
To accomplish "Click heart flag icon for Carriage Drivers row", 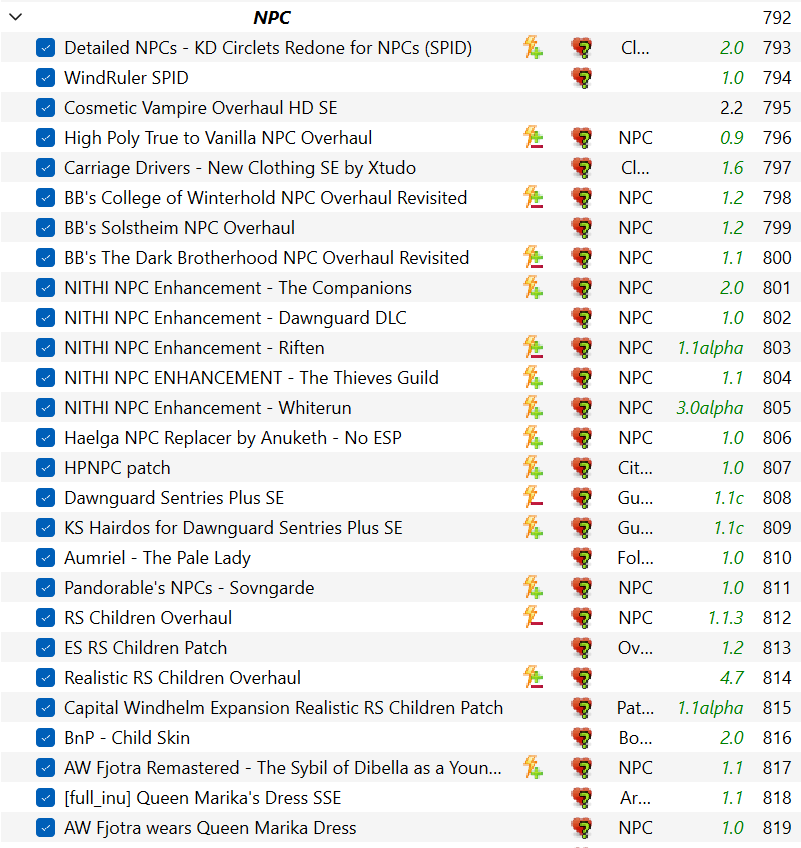I will tap(582, 168).
